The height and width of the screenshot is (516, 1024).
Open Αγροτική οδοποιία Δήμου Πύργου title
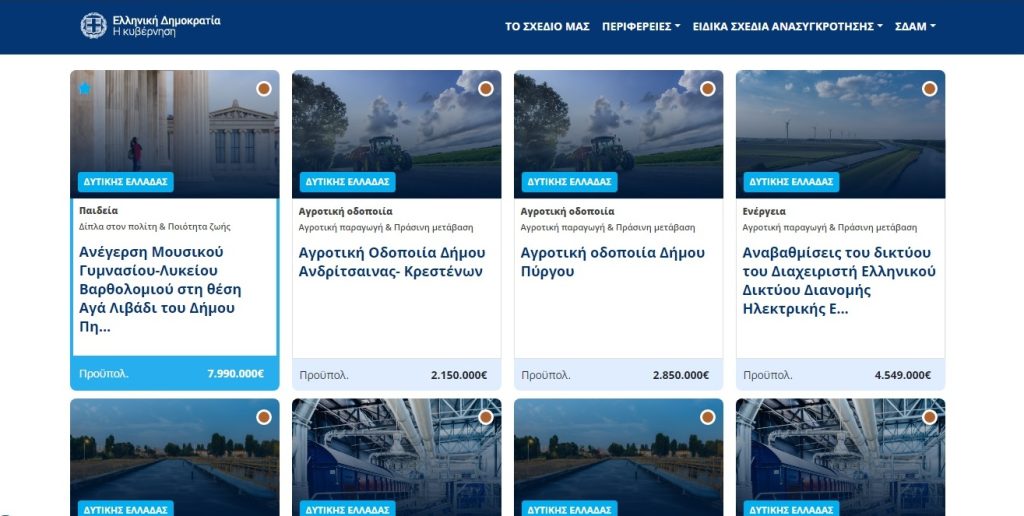coord(613,262)
